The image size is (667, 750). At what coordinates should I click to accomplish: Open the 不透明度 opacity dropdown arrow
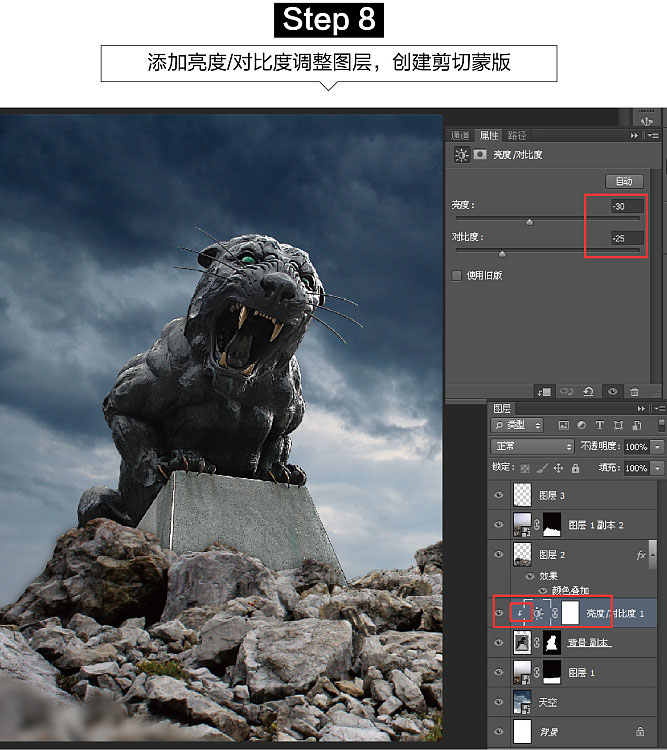click(657, 447)
